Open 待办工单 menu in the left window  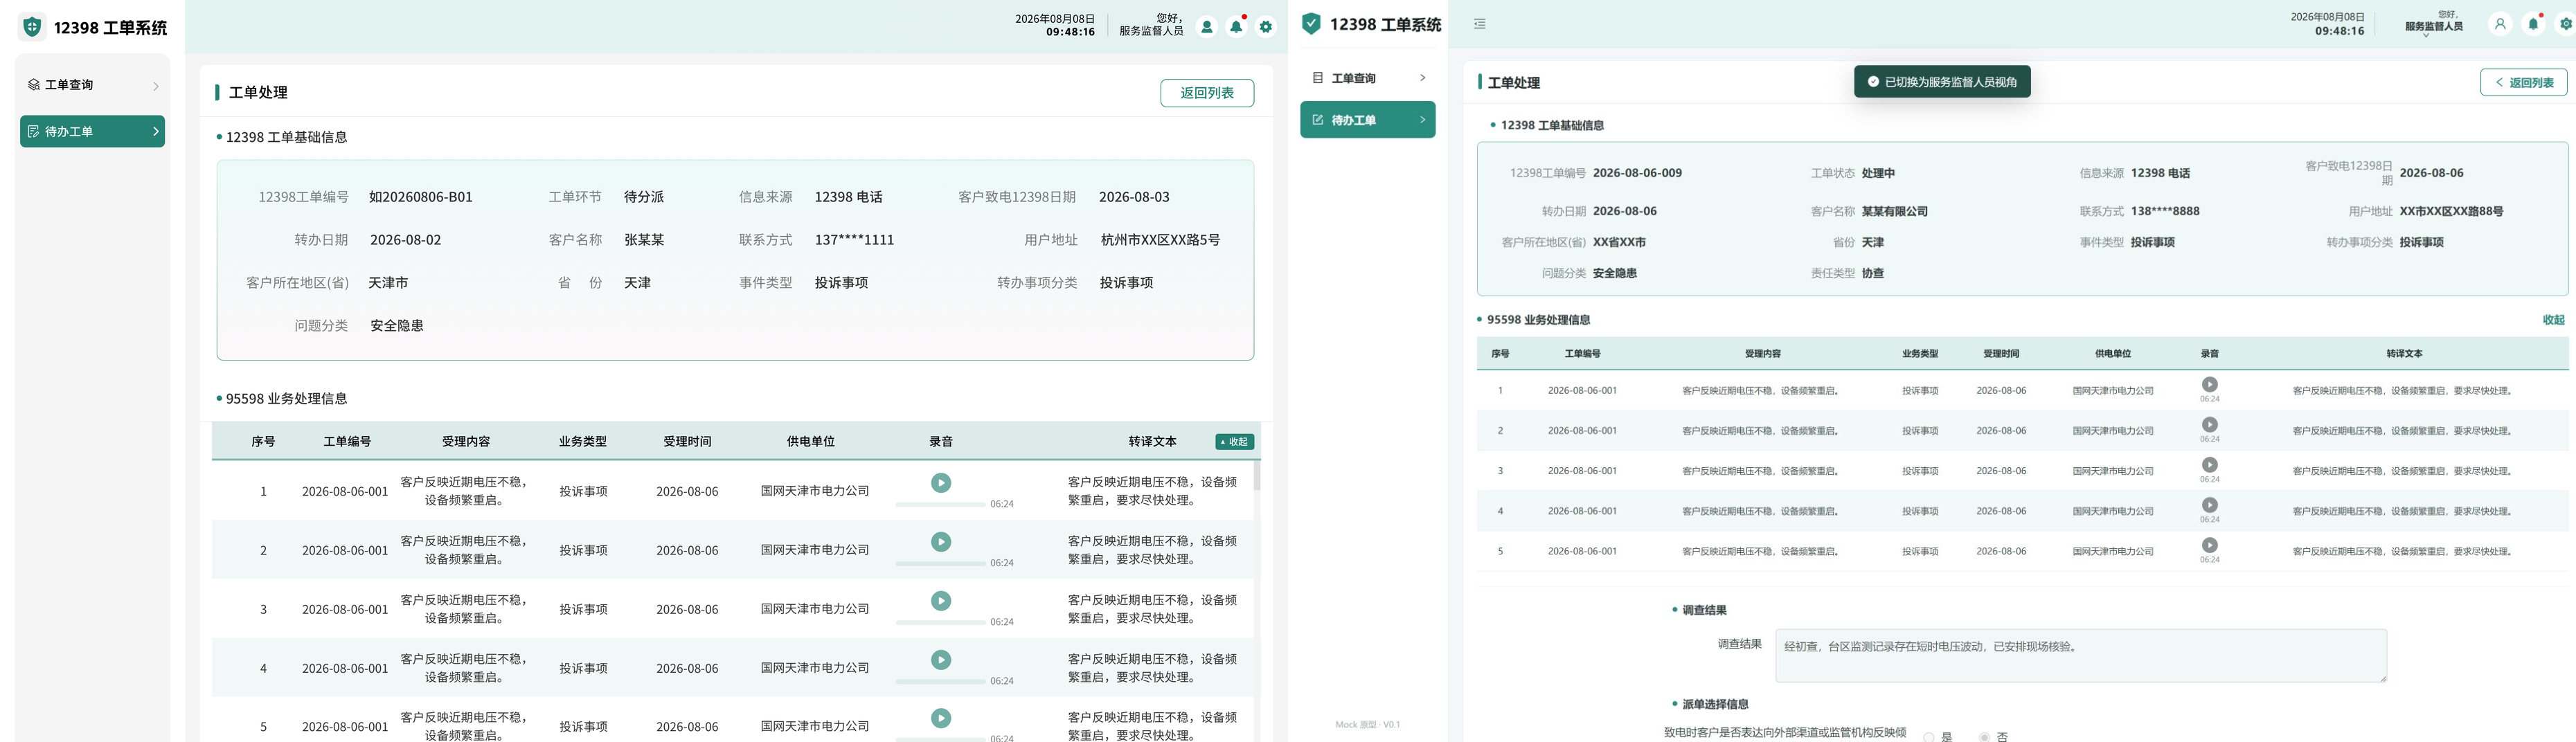(93, 131)
